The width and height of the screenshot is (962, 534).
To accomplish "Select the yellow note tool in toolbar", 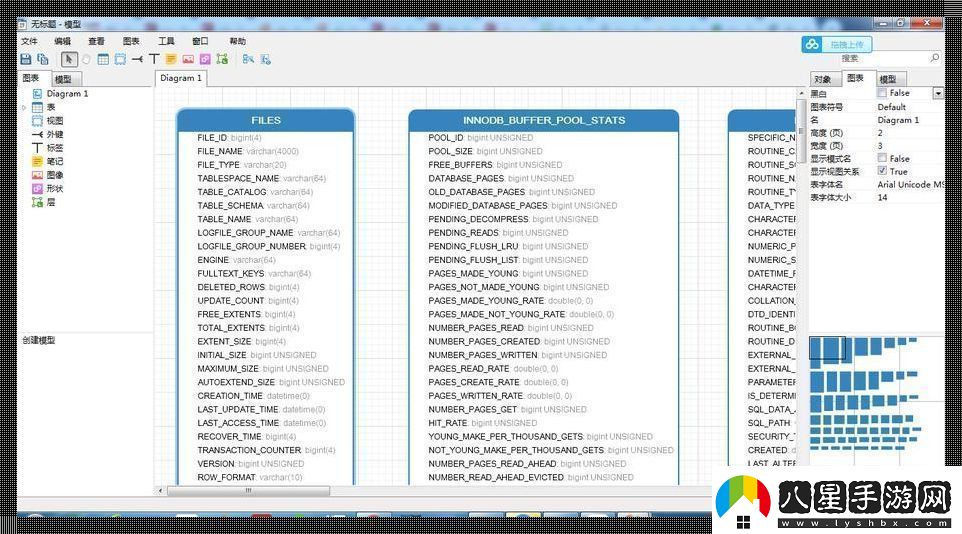I will tap(171, 59).
